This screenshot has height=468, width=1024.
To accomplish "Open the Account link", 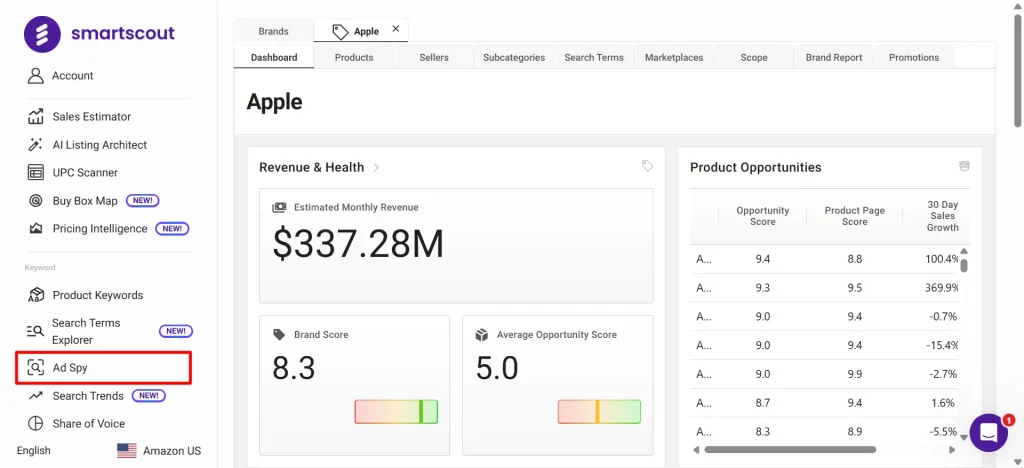I will [x=72, y=76].
